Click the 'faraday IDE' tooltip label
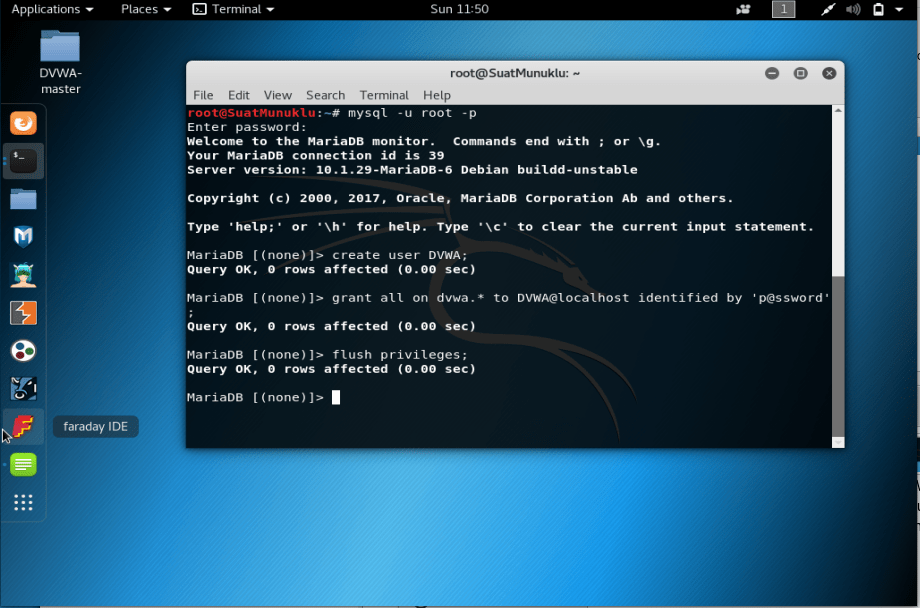 [x=96, y=427]
